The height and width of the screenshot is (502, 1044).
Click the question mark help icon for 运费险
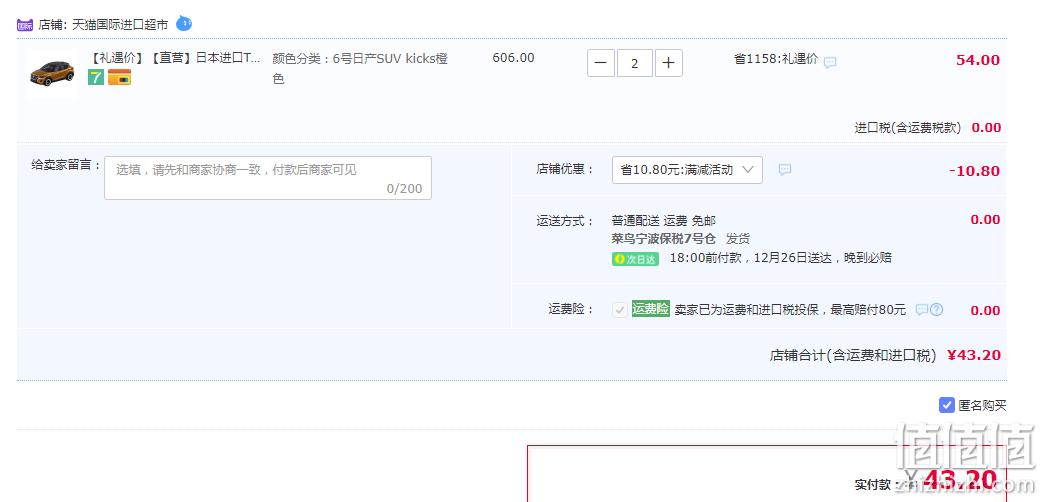click(x=937, y=310)
